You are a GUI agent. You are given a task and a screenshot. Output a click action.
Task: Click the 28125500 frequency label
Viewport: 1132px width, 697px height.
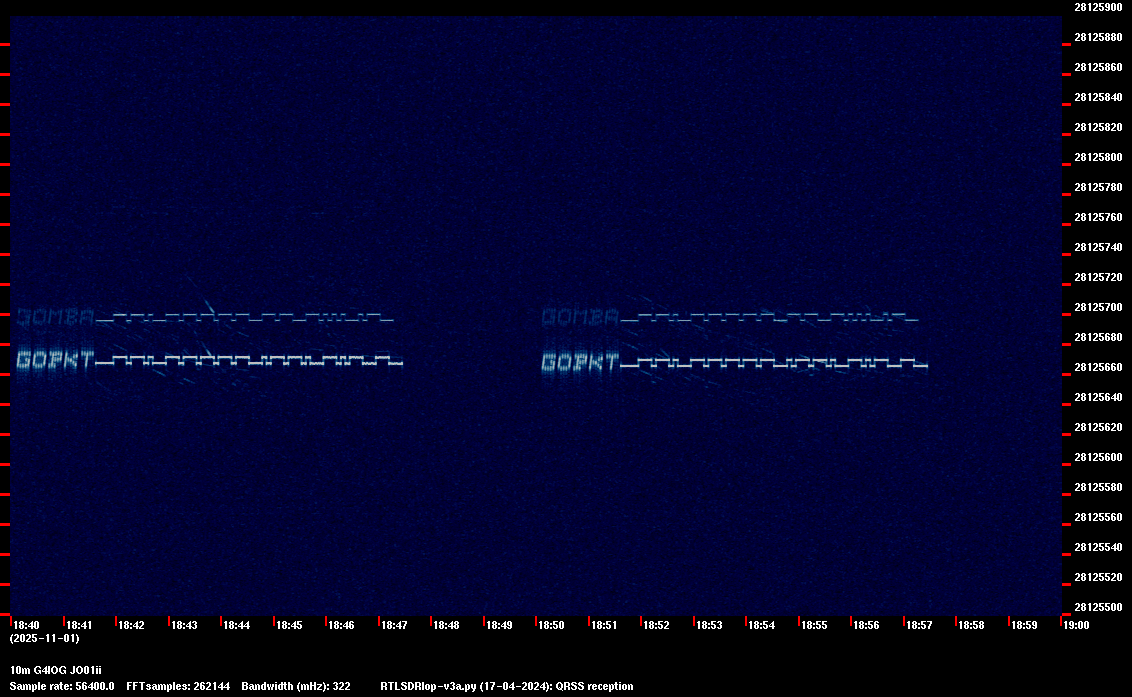tap(1097, 607)
